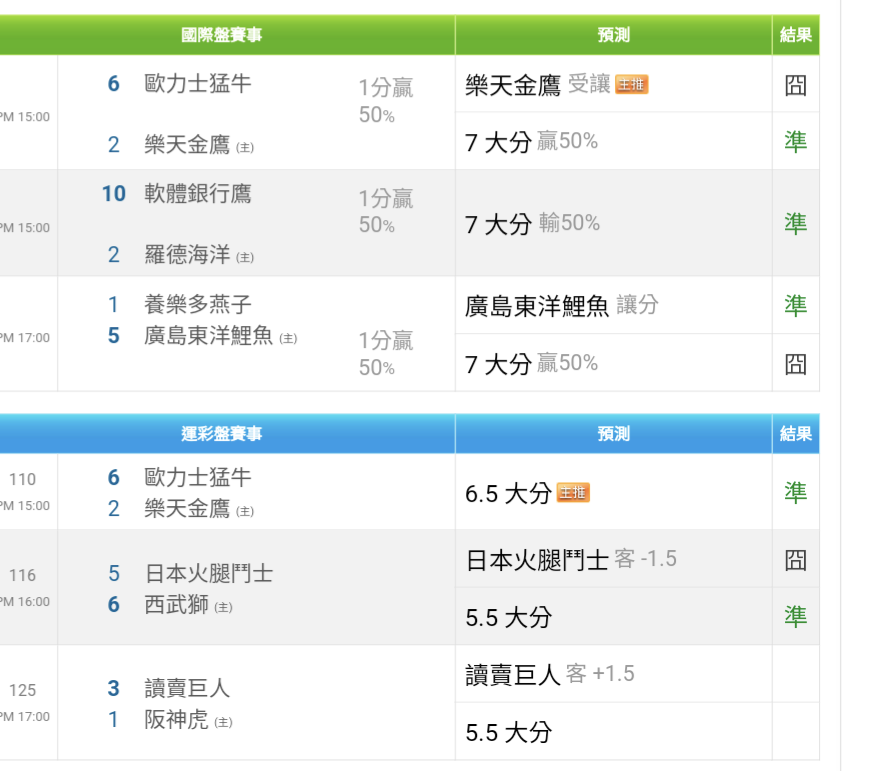872x771 pixels.
Task: Click score 5 for 廣島東洋鯉魚
Action: [113, 335]
